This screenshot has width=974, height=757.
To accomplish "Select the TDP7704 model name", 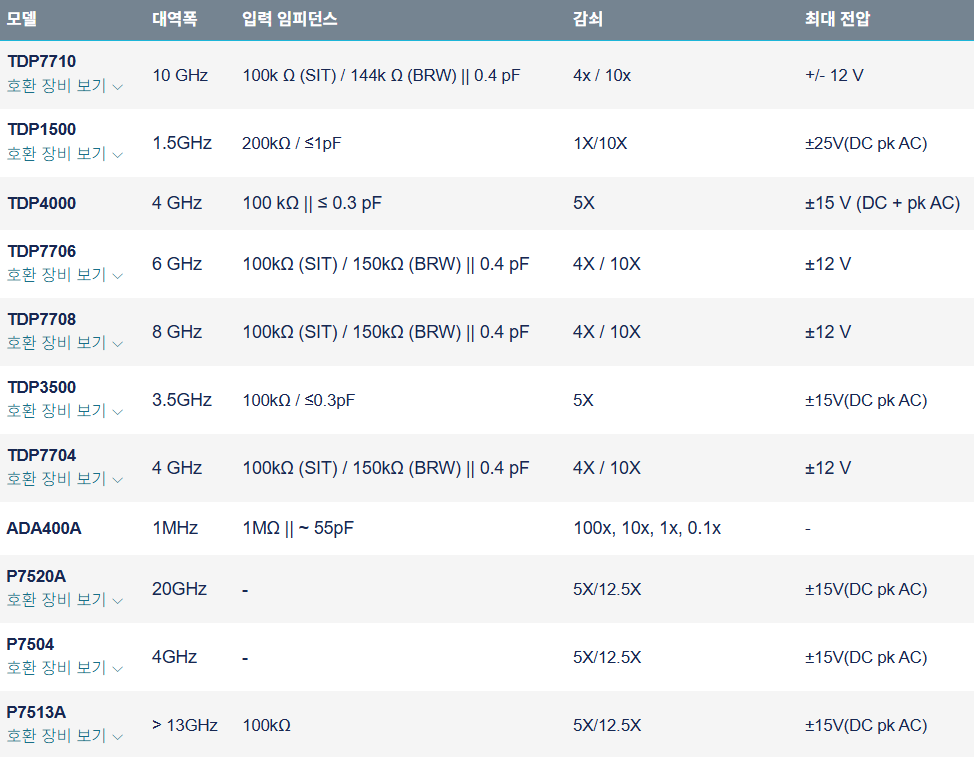I will pos(42,455).
